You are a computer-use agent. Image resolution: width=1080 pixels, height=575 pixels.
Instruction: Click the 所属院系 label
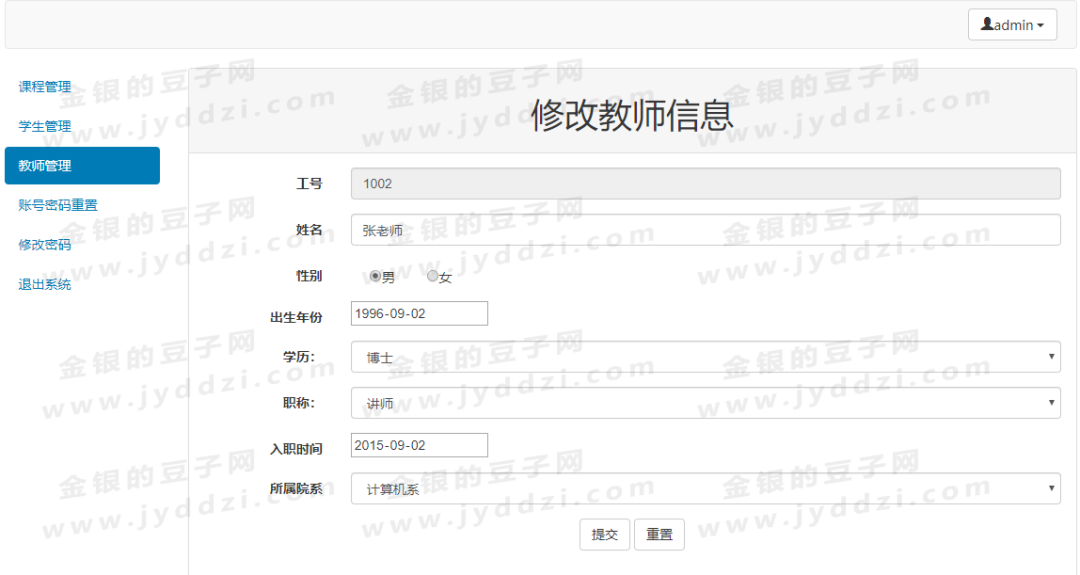click(296, 488)
